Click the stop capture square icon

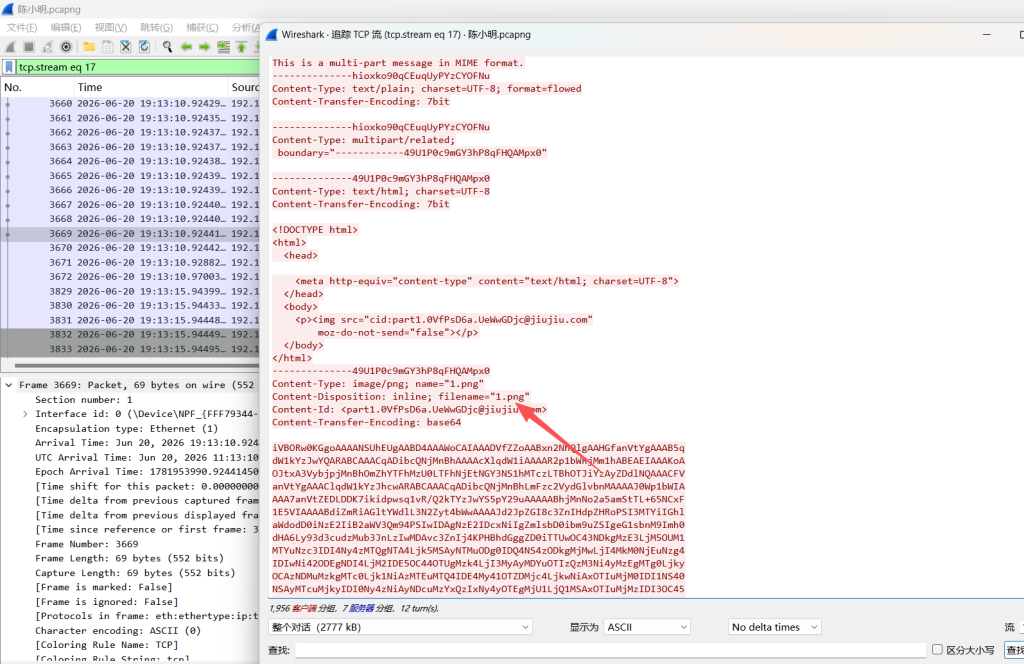click(29, 47)
